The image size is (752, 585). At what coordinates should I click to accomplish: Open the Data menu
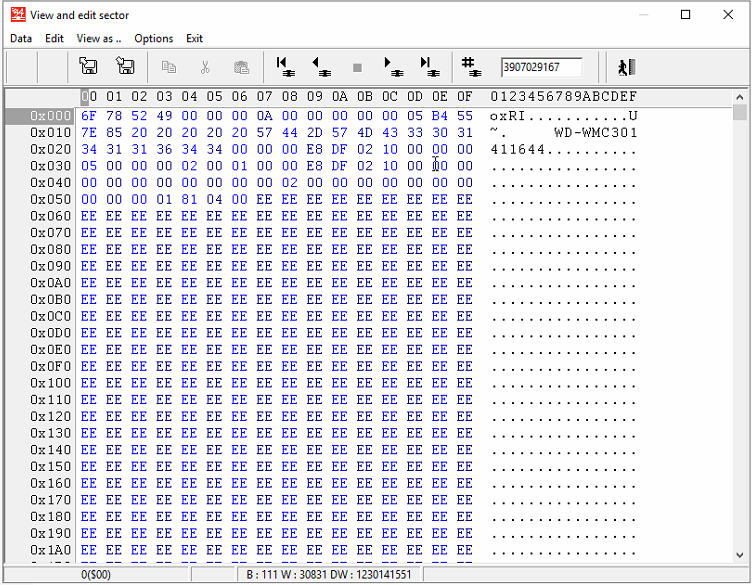pos(21,38)
